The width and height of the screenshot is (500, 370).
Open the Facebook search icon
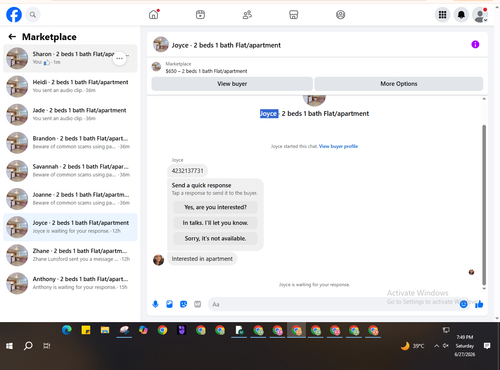click(x=33, y=15)
